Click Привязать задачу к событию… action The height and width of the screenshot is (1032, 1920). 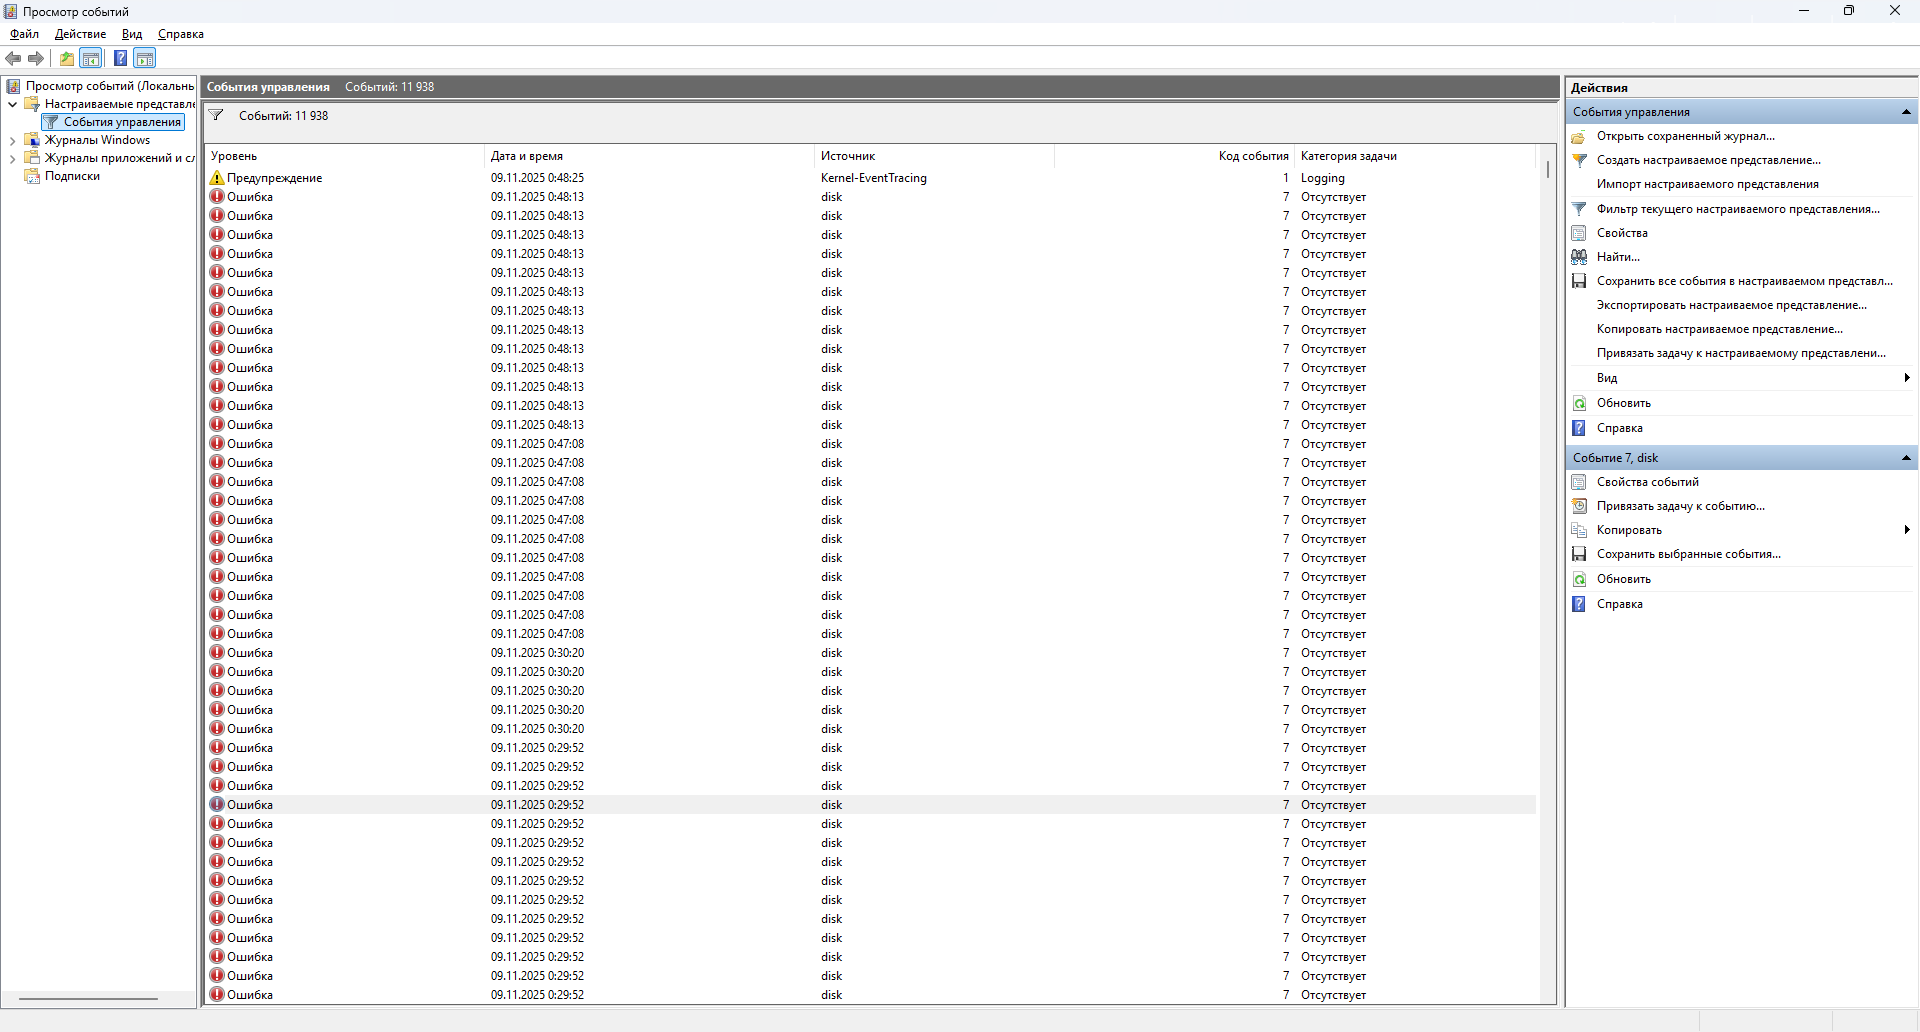(1680, 506)
